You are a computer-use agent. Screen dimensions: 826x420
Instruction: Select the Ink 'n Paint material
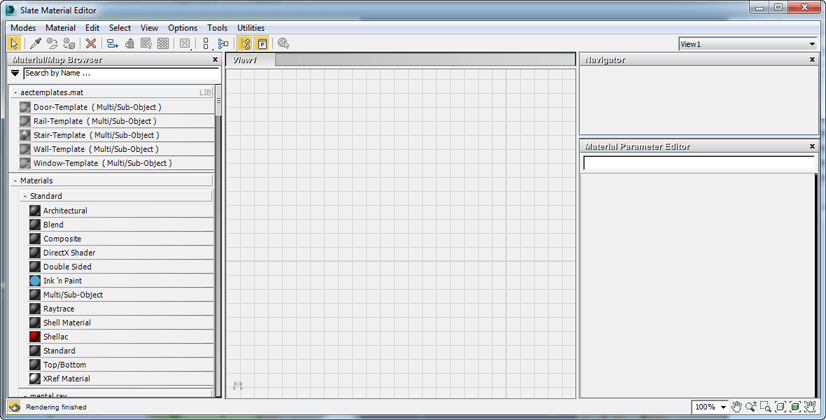coord(121,280)
